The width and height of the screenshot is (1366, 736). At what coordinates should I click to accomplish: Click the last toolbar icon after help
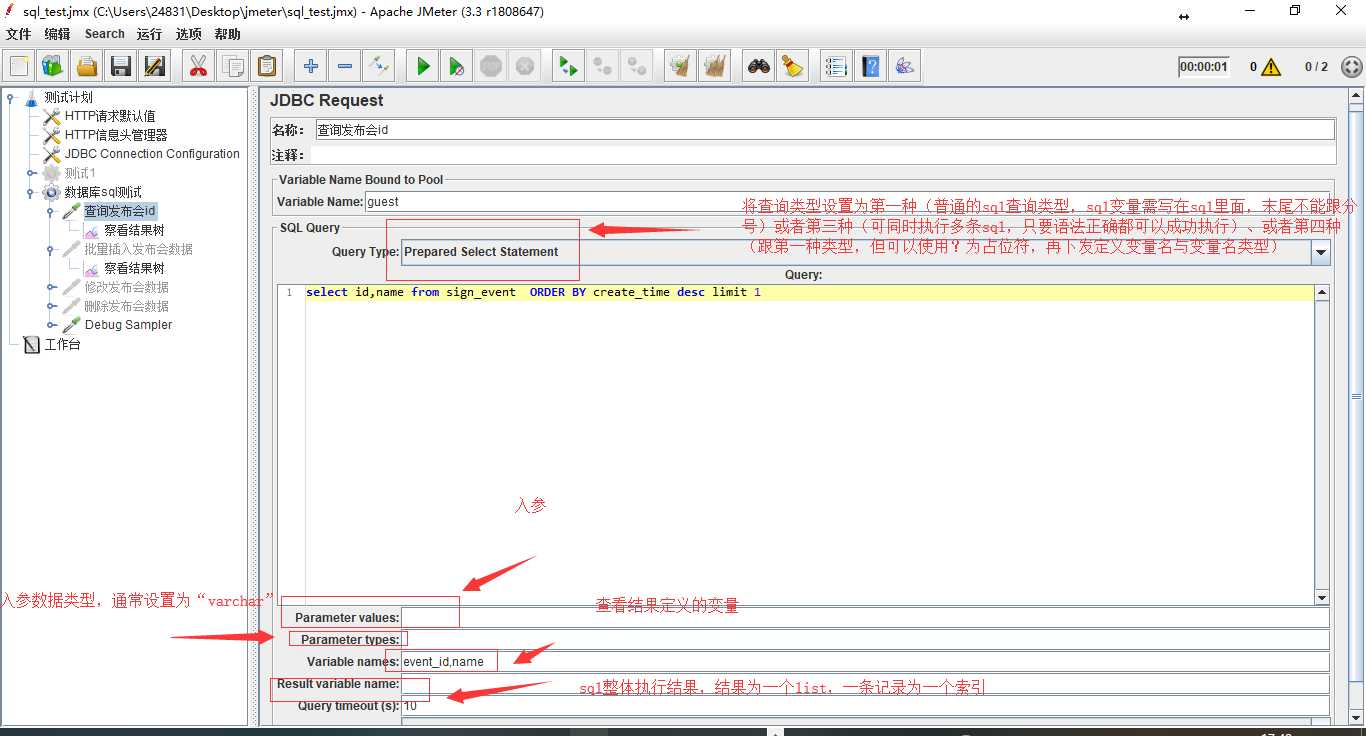coord(905,67)
